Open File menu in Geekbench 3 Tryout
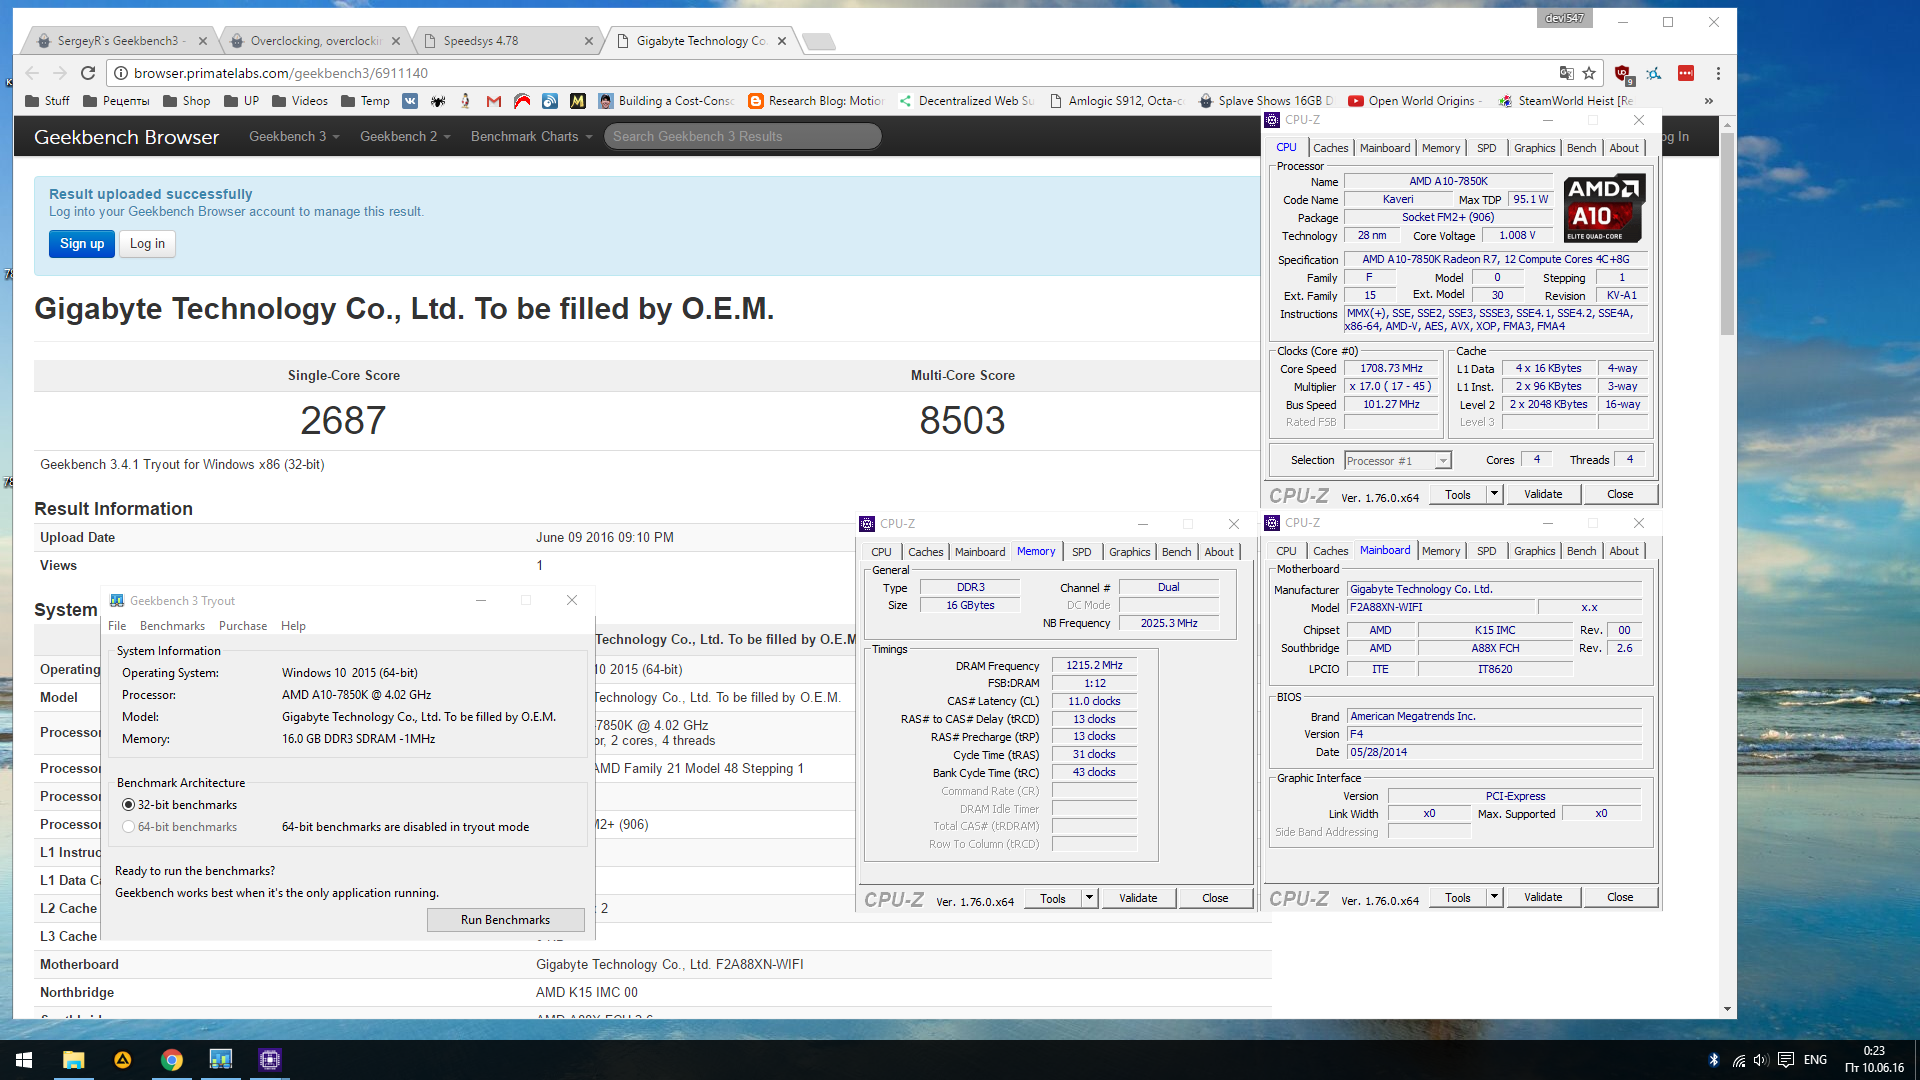Screen dimensions: 1920x1080 [x=117, y=626]
